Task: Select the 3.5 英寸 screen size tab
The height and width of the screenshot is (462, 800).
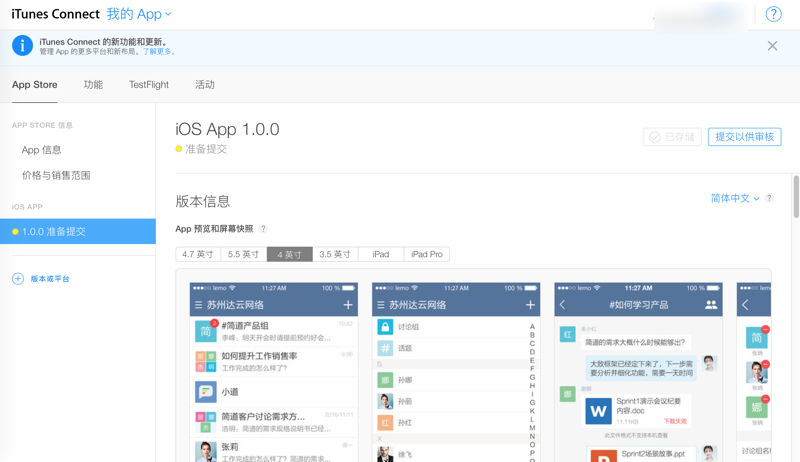Action: tap(335, 254)
